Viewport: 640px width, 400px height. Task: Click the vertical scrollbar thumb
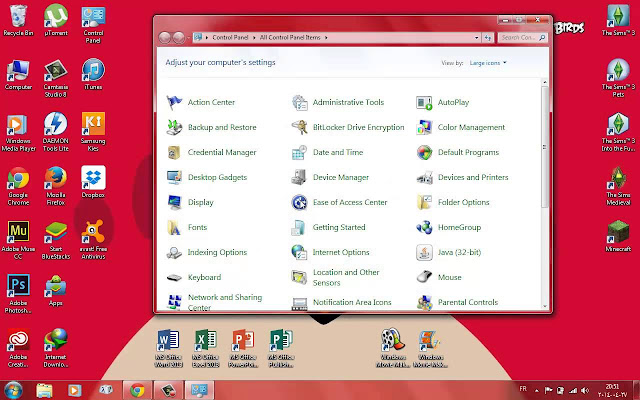click(544, 147)
